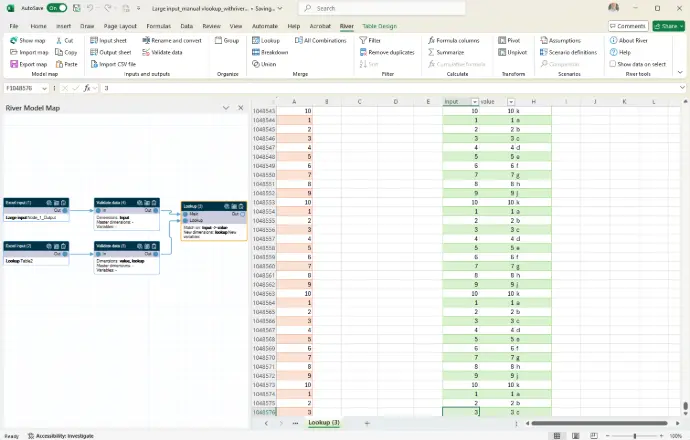The image size is (690, 440).
Task: Open the input column filter dropdown
Action: (474, 101)
